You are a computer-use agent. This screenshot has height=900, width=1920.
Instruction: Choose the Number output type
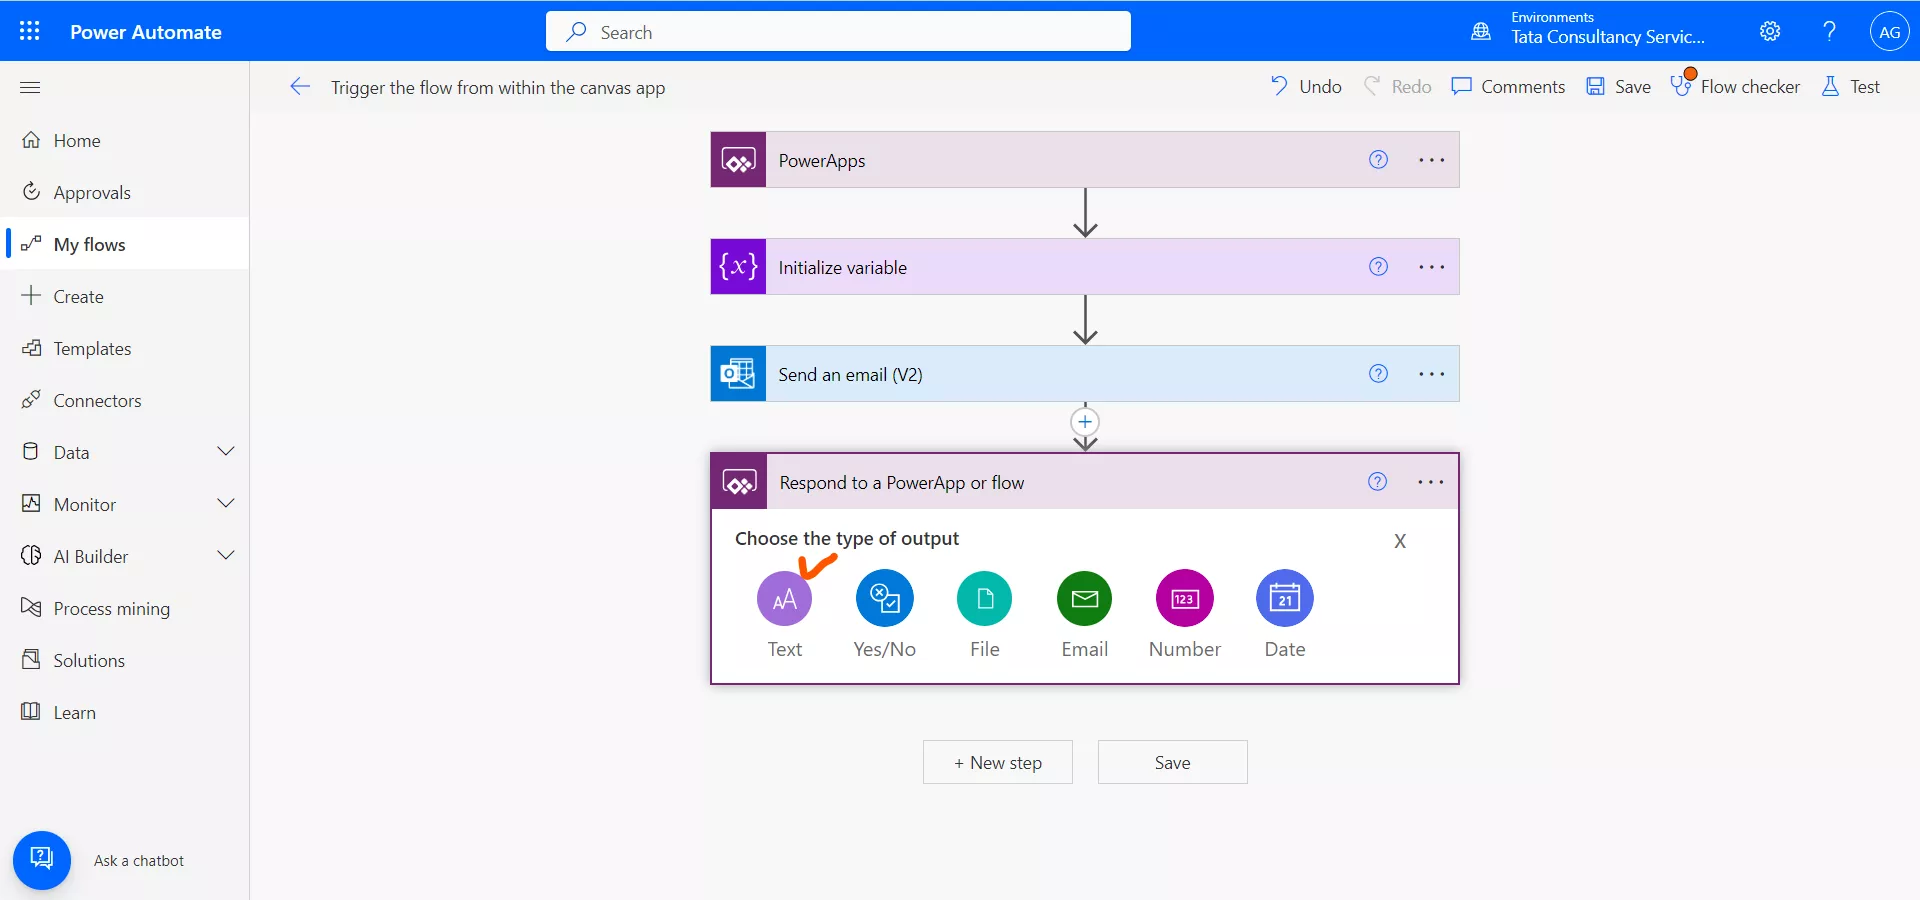[1184, 600]
